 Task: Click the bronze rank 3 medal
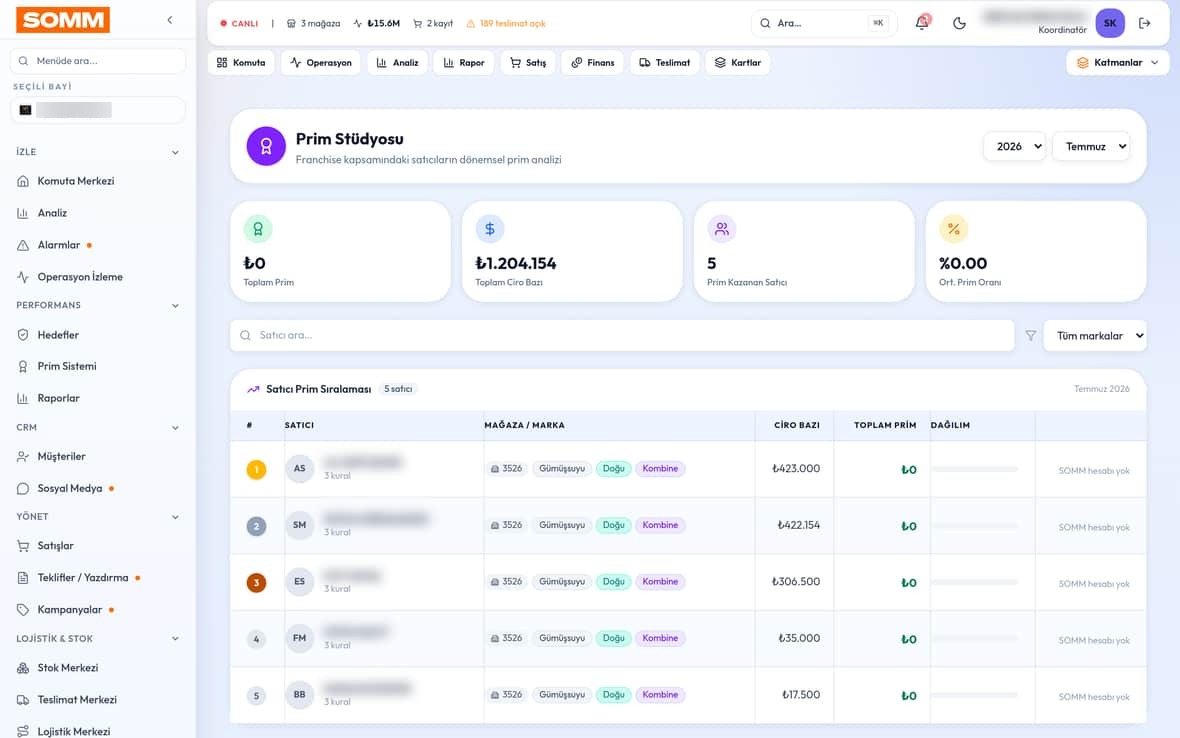256,583
